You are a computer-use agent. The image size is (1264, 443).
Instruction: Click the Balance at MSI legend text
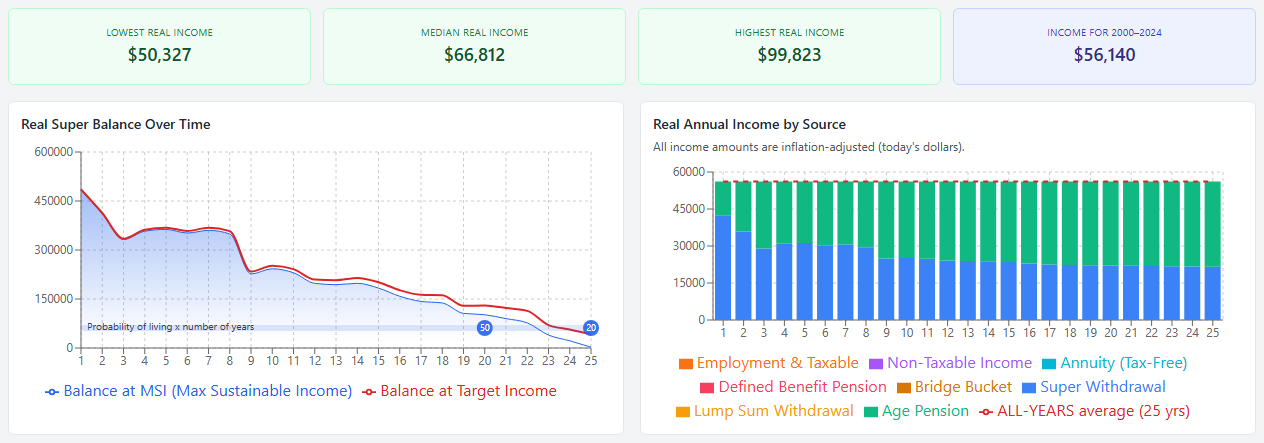207,392
